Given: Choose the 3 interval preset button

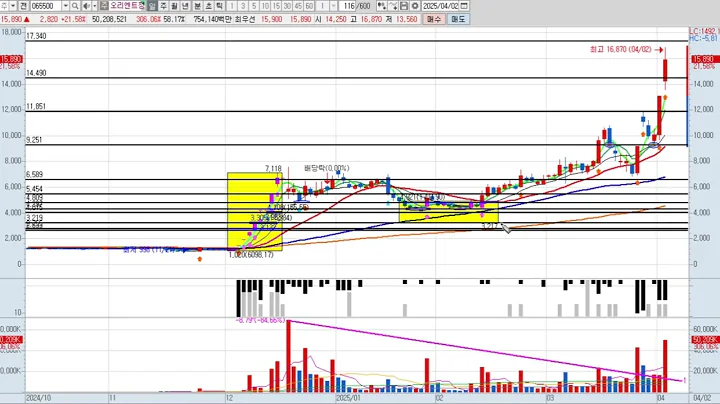Looking at the screenshot, I should pos(243,6).
